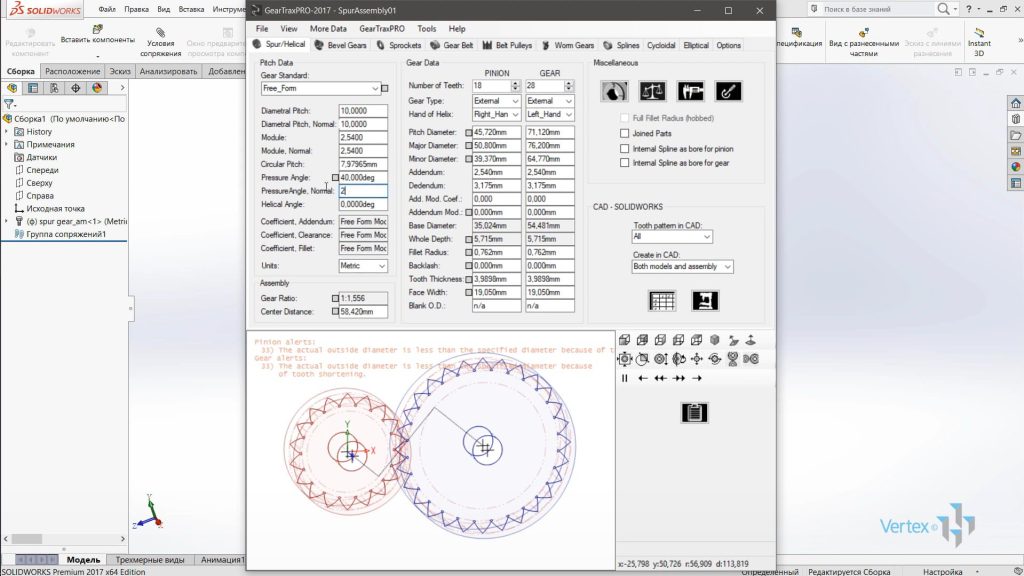1024x576 pixels.
Task: Toggle the checkbox beside Backlash
Action: (x=468, y=266)
